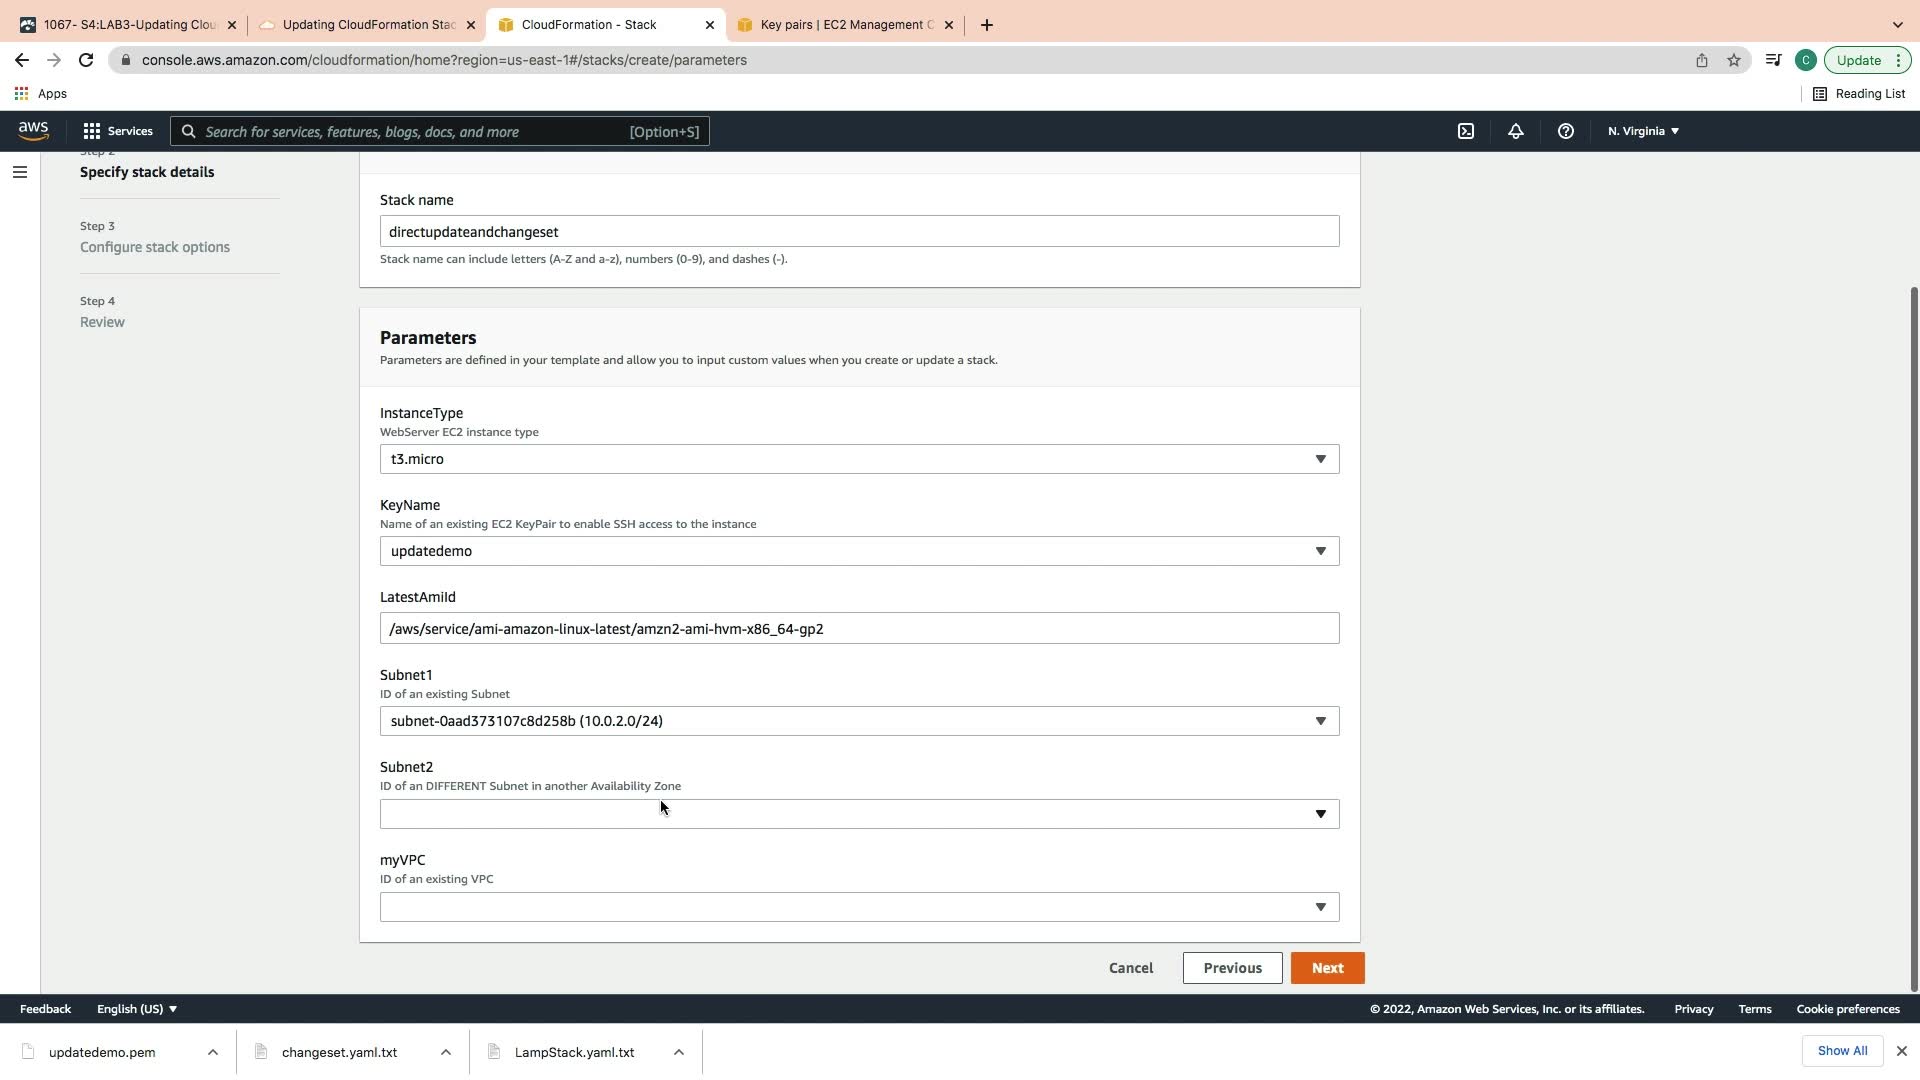1920x1080 pixels.
Task: Open AWS CloudShell icon in header
Action: [1465, 131]
